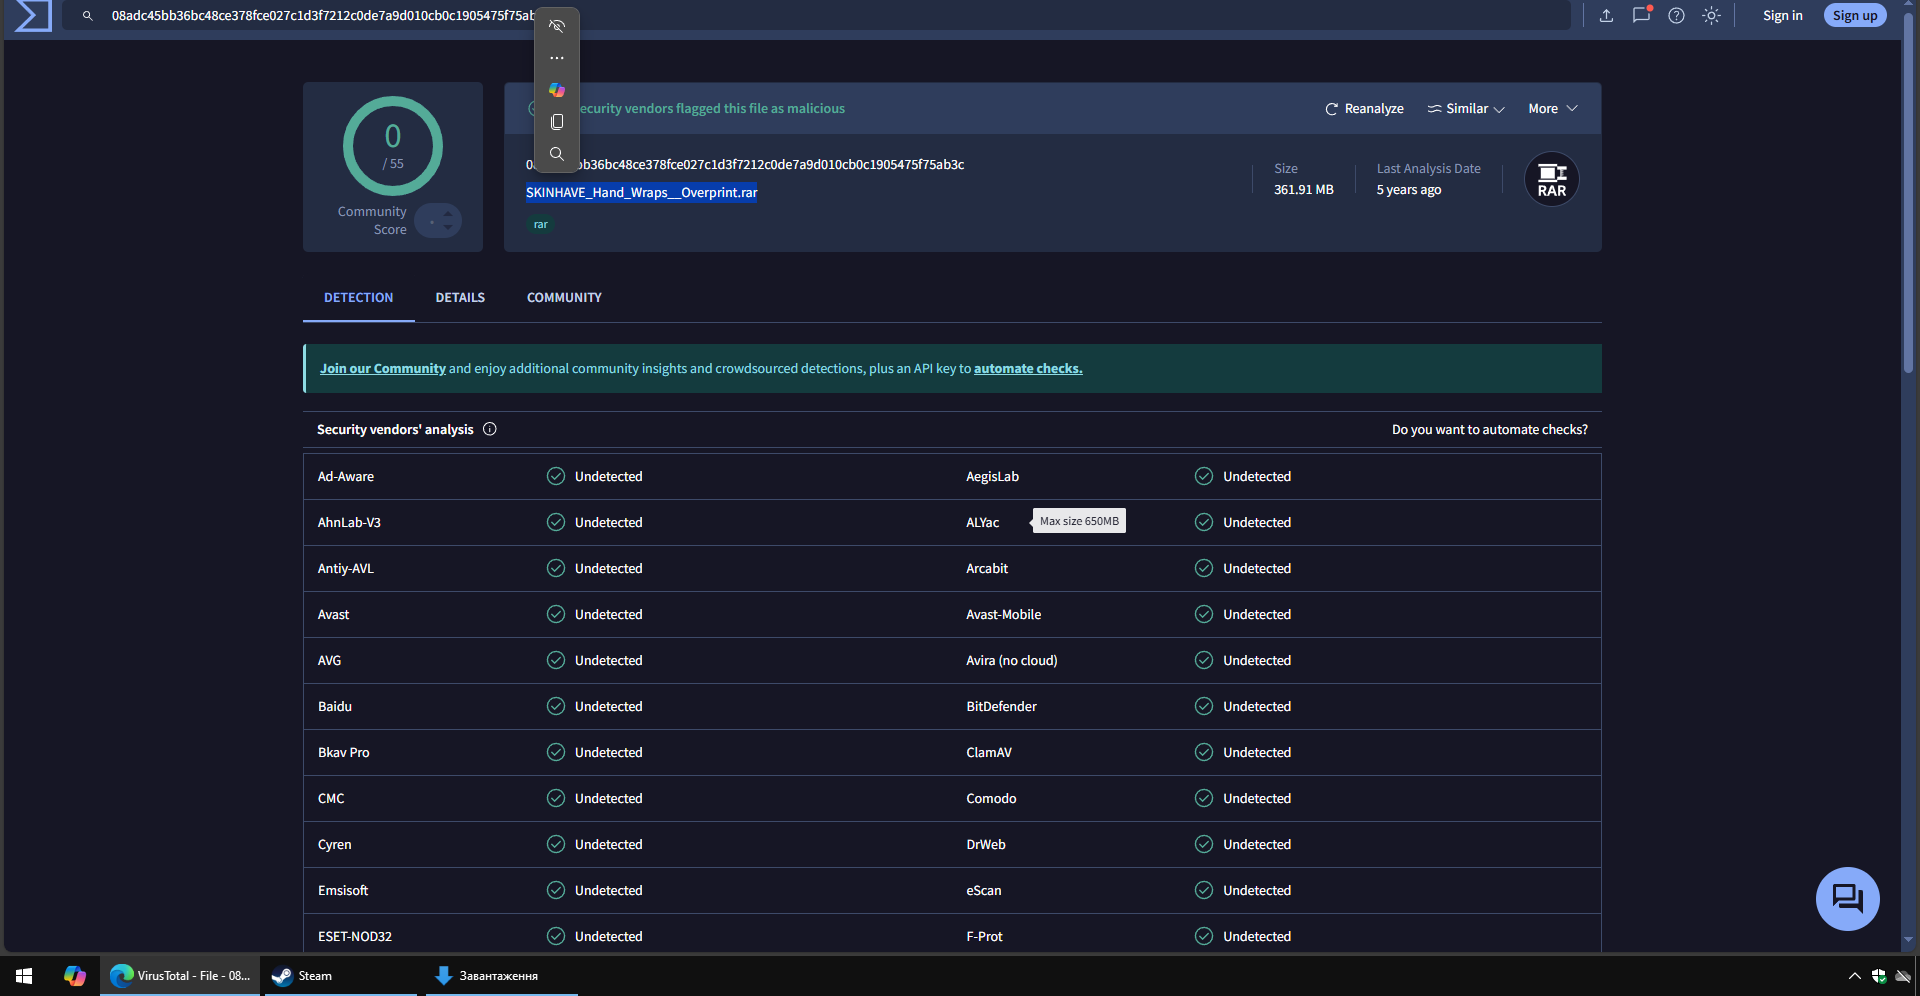Click the DrWeb vendor name

[986, 844]
